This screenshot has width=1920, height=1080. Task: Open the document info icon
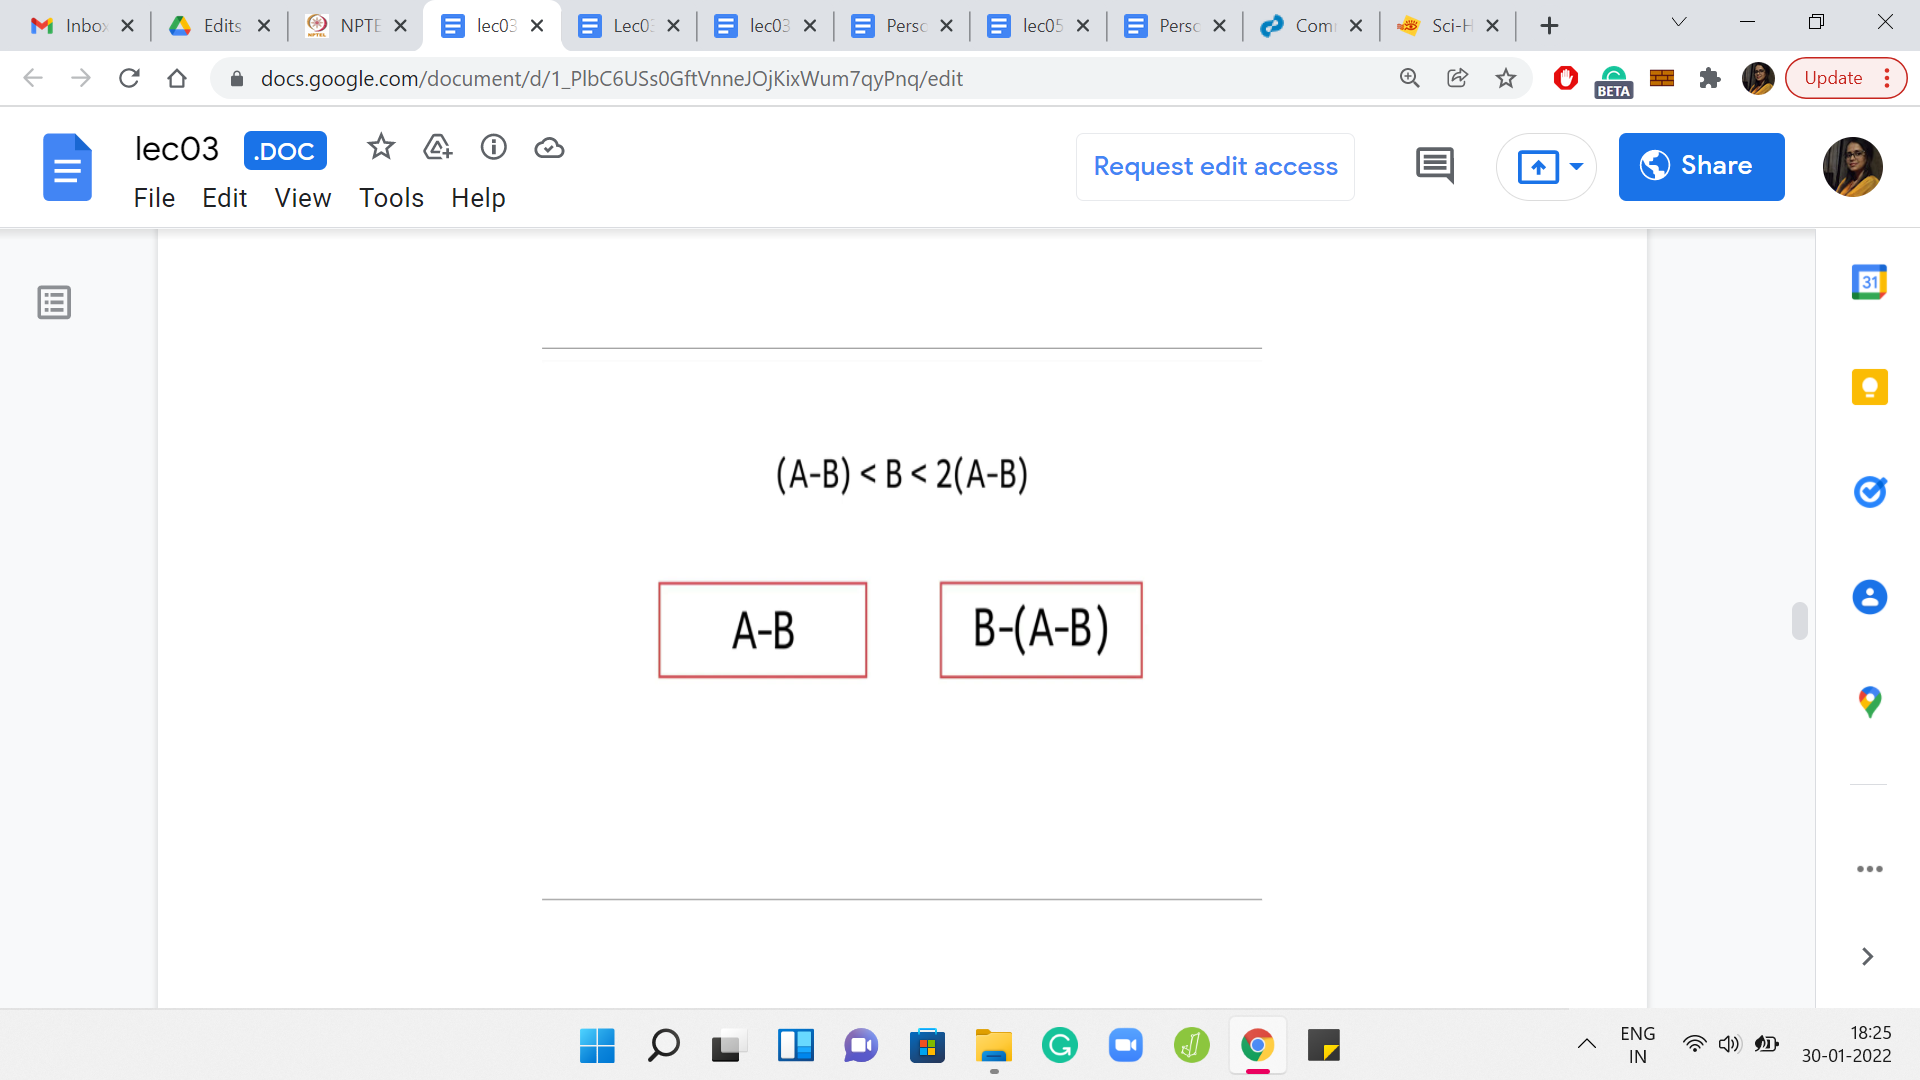493,148
